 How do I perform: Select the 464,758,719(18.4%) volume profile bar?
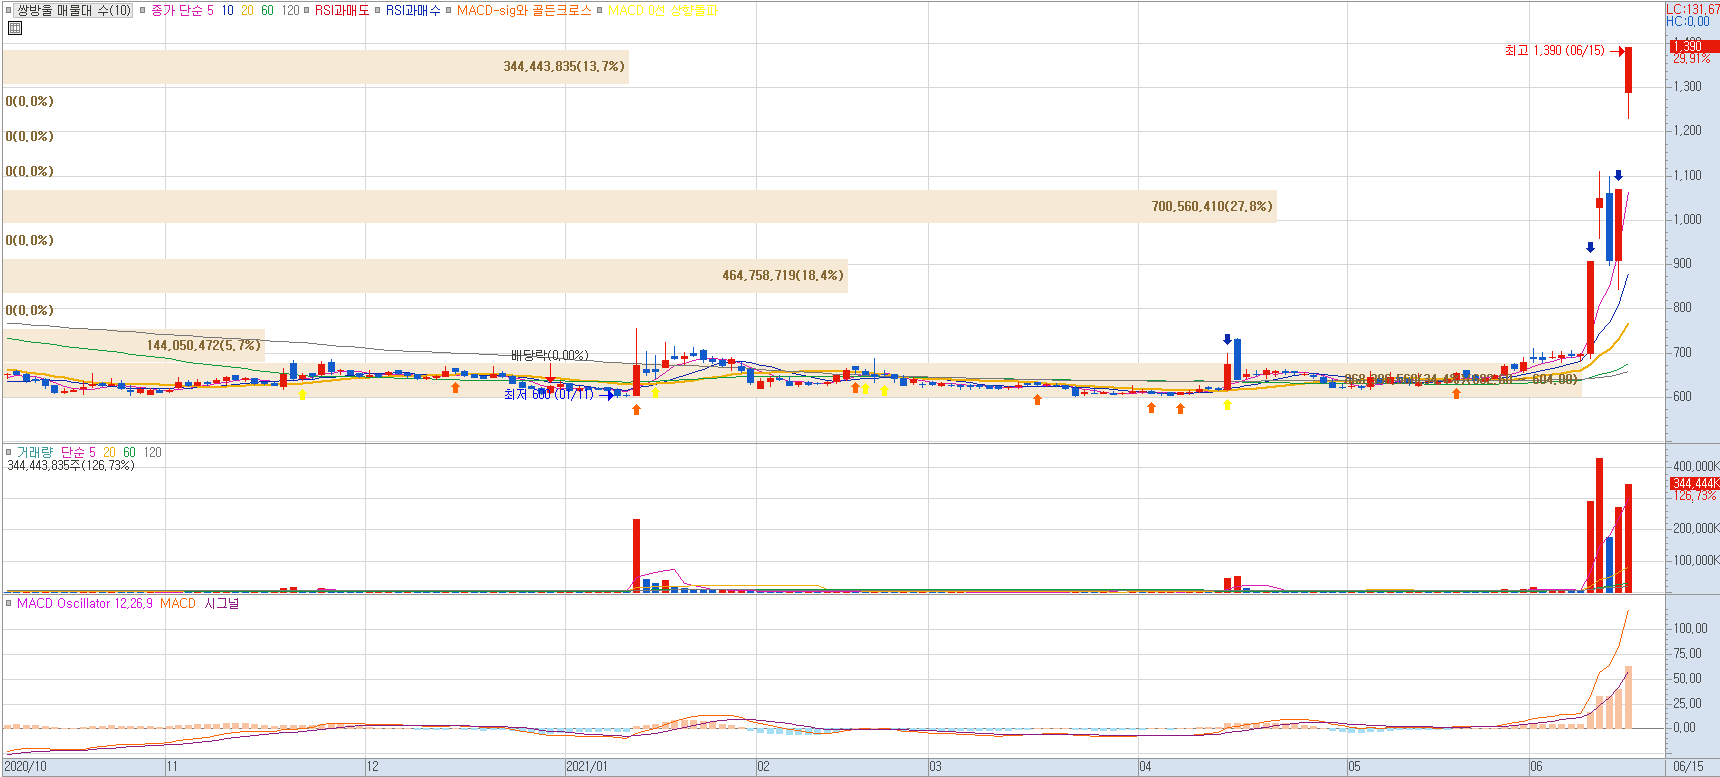425,276
